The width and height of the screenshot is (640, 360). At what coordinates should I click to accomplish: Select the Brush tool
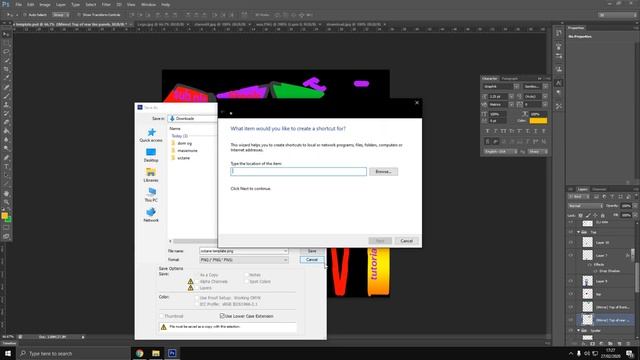tap(6, 96)
